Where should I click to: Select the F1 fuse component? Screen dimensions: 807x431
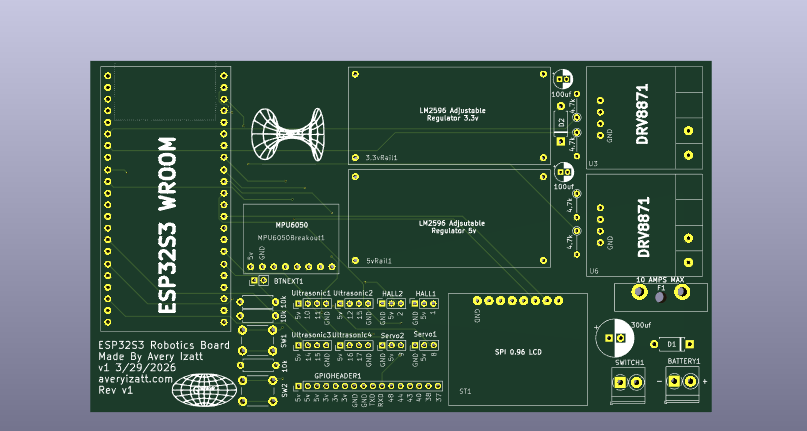click(x=659, y=292)
